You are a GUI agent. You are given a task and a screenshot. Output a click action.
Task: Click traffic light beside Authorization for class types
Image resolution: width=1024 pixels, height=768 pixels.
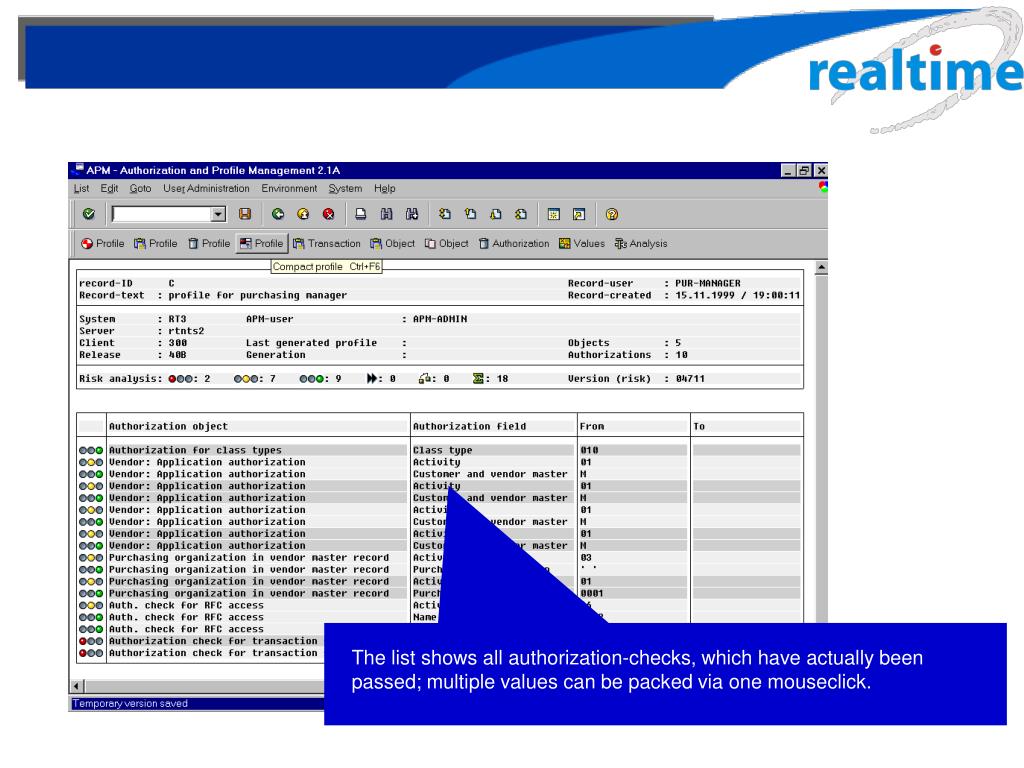point(91,451)
